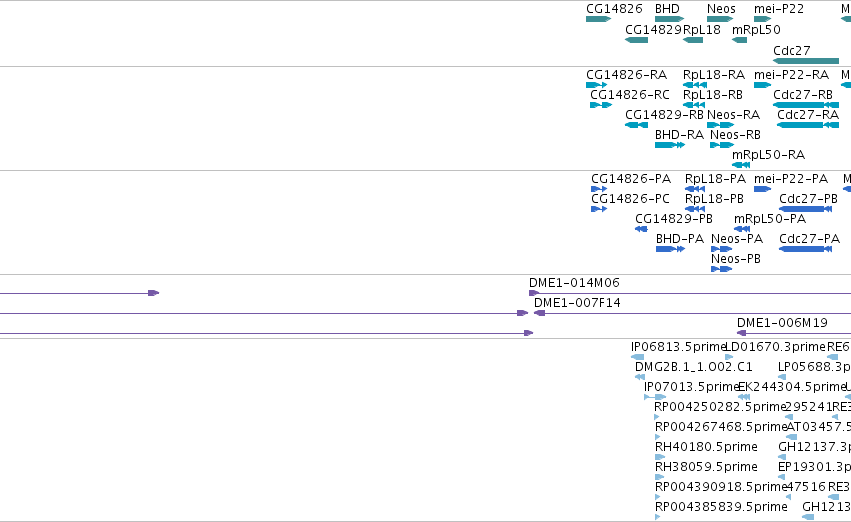This screenshot has width=851, height=522.
Task: Click transcript CG14829-RB
Action: pos(636,125)
